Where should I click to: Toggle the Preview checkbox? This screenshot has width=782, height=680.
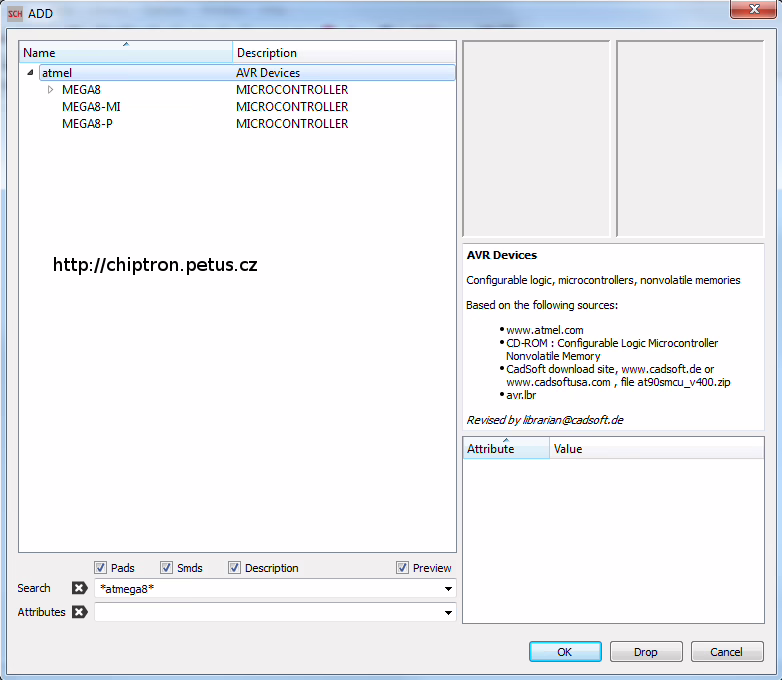[x=403, y=568]
